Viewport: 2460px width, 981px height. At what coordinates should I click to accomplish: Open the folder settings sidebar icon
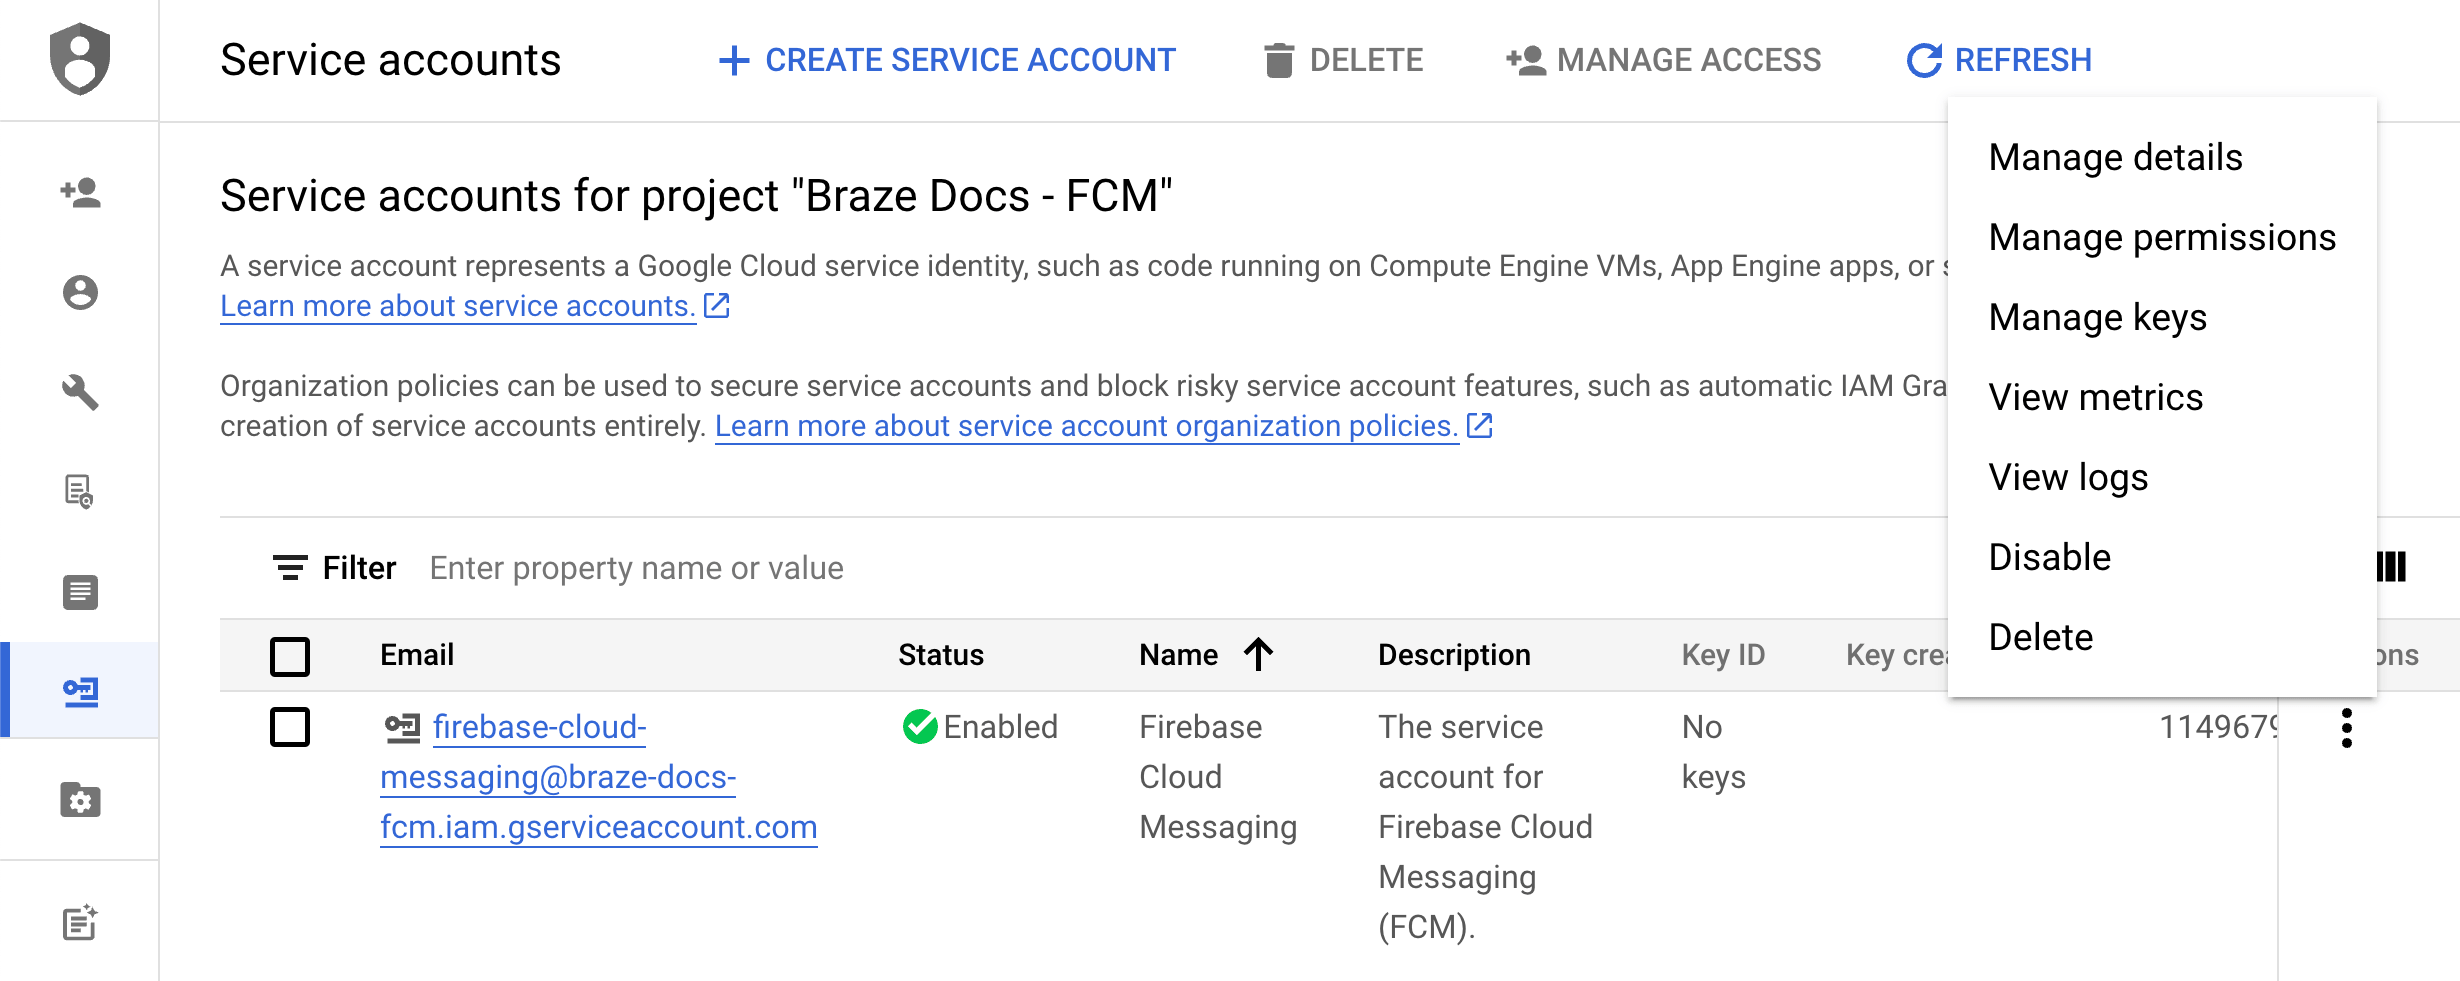coord(80,800)
